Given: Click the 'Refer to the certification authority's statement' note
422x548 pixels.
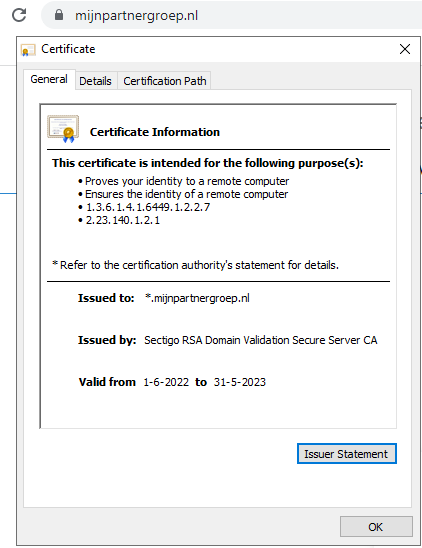Looking at the screenshot, I should (195, 265).
